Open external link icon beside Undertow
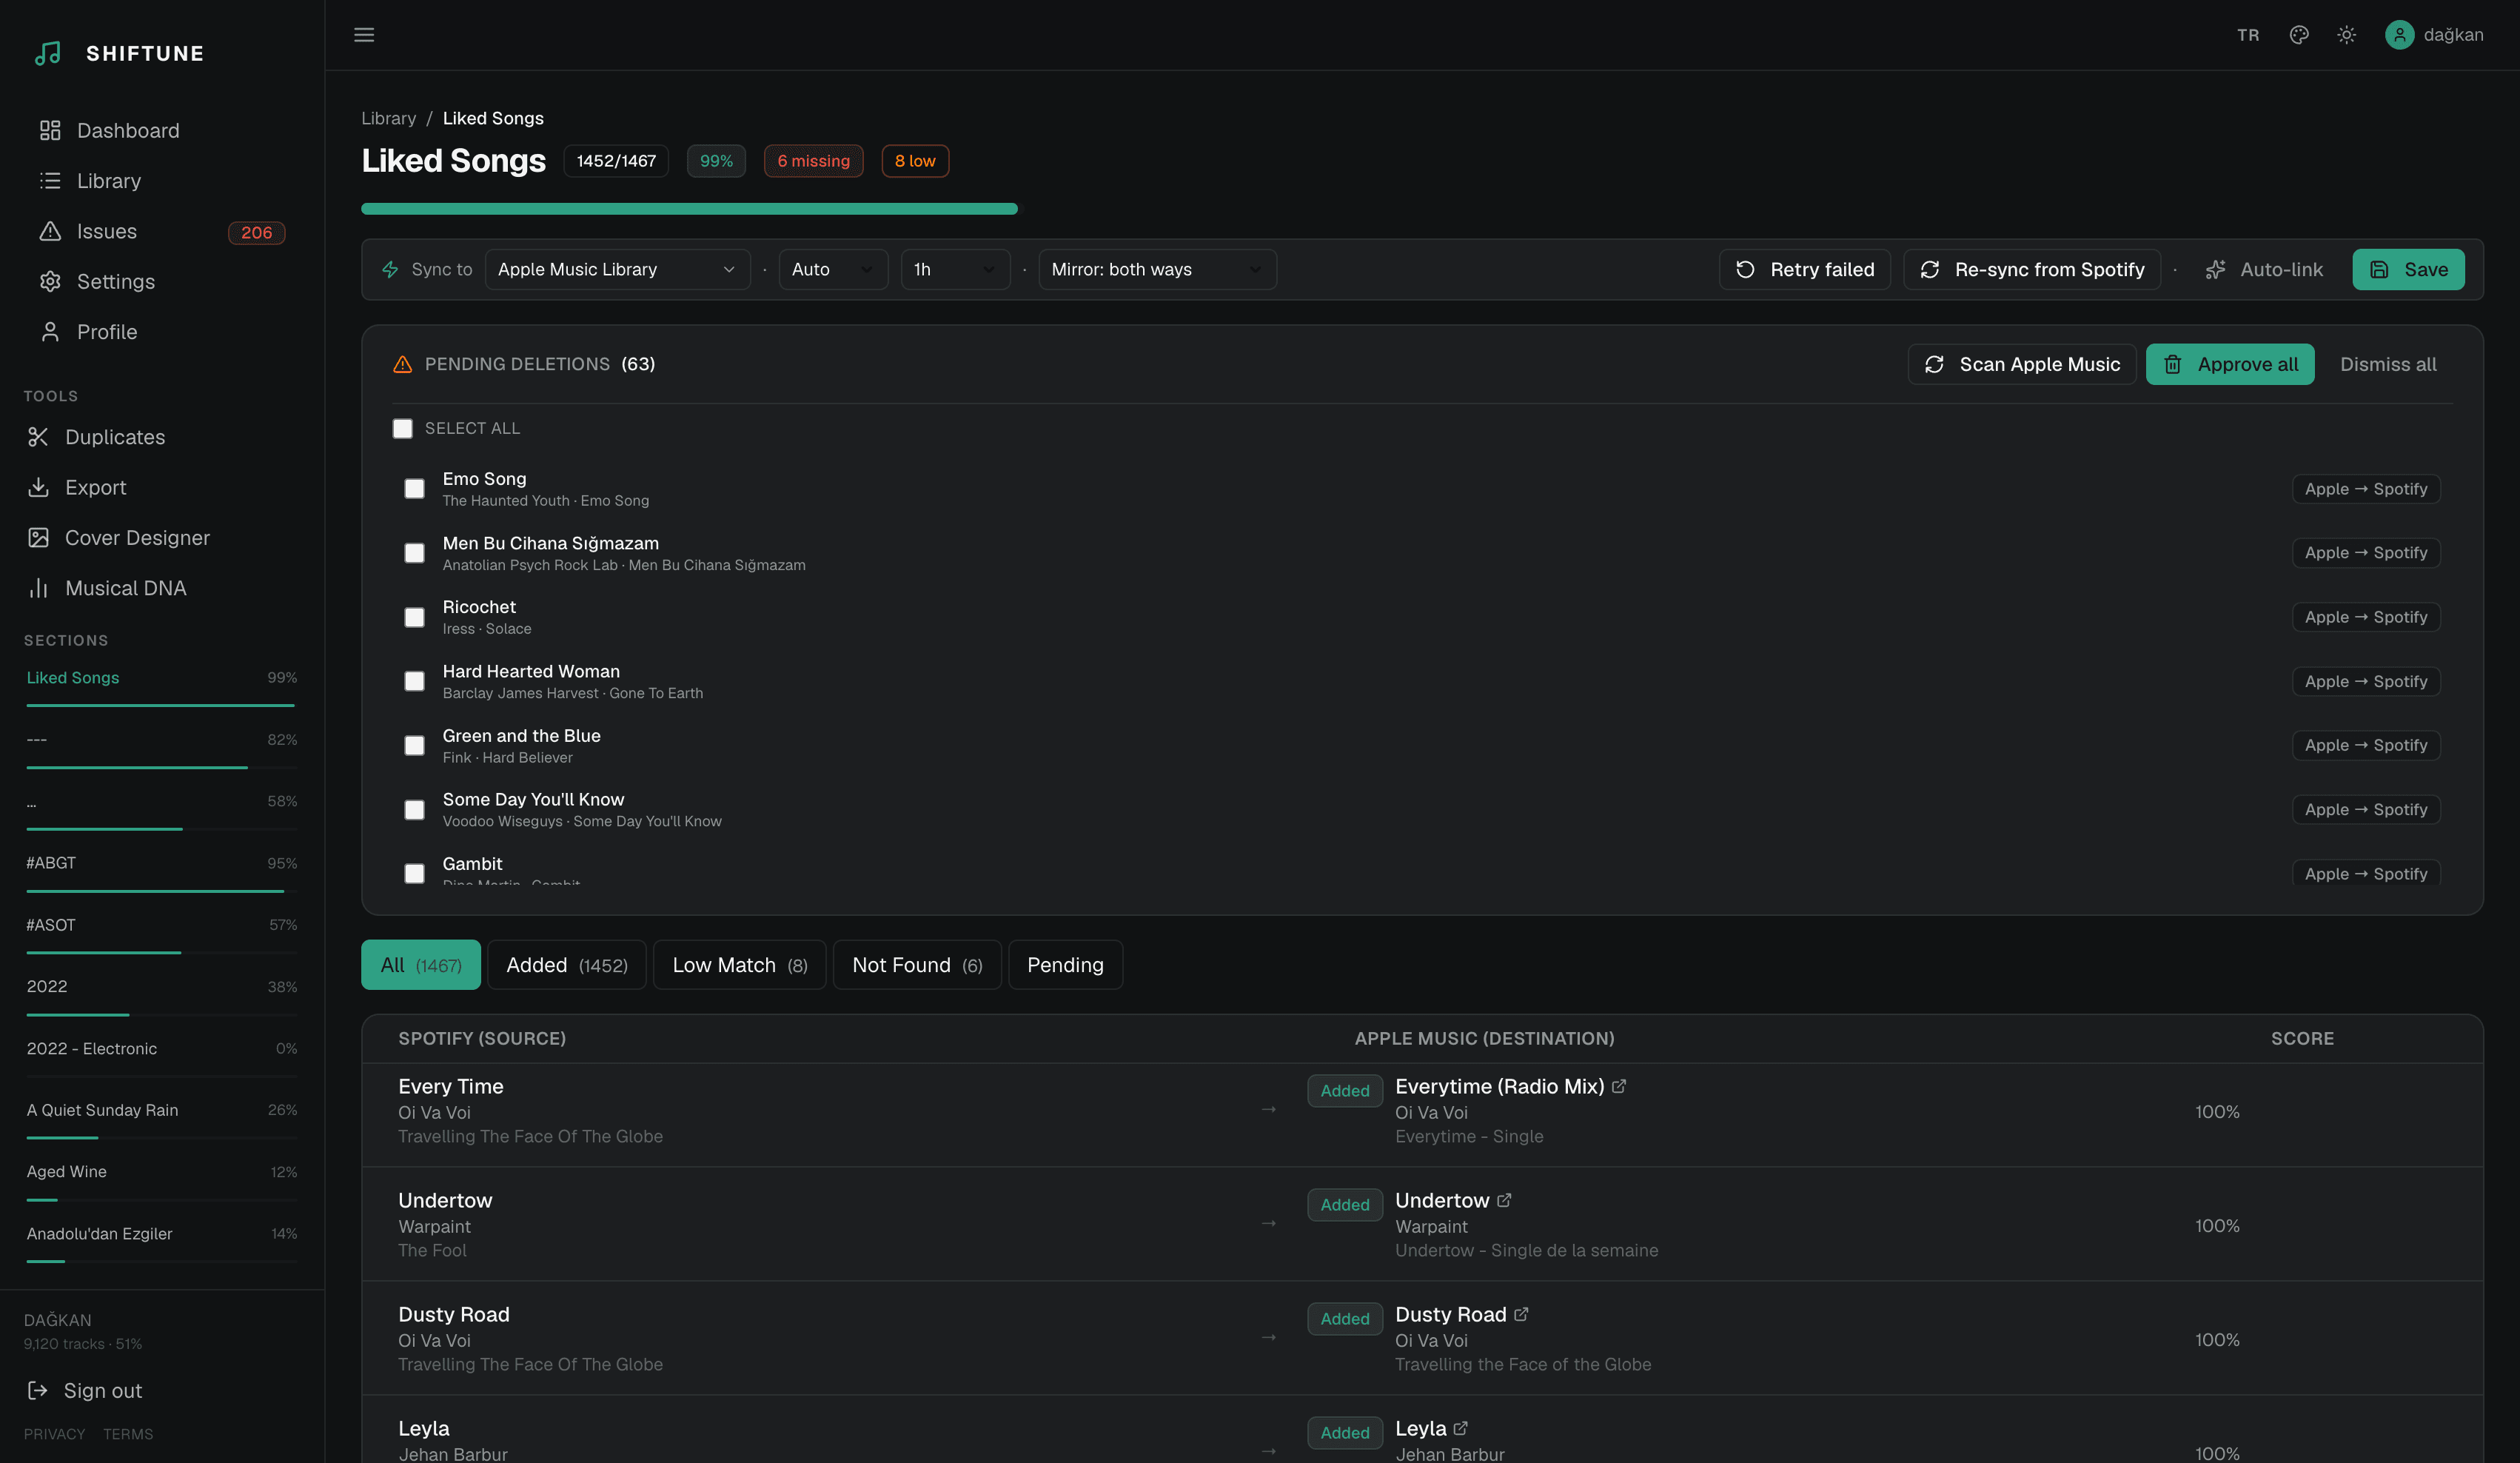This screenshot has height=1463, width=2520. [1504, 1200]
